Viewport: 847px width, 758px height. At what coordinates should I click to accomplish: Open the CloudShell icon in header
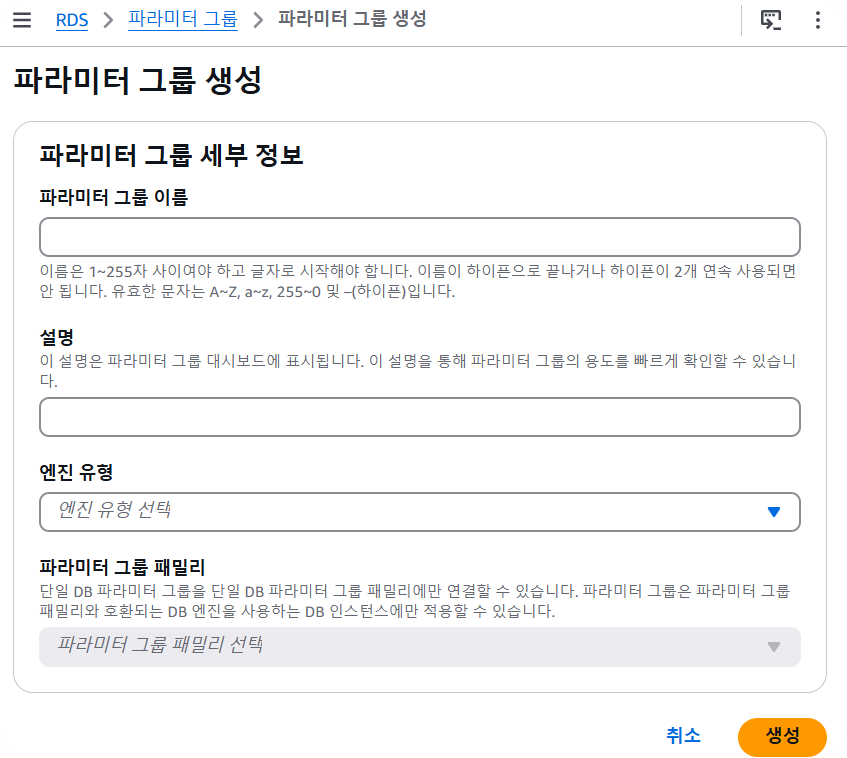(771, 20)
